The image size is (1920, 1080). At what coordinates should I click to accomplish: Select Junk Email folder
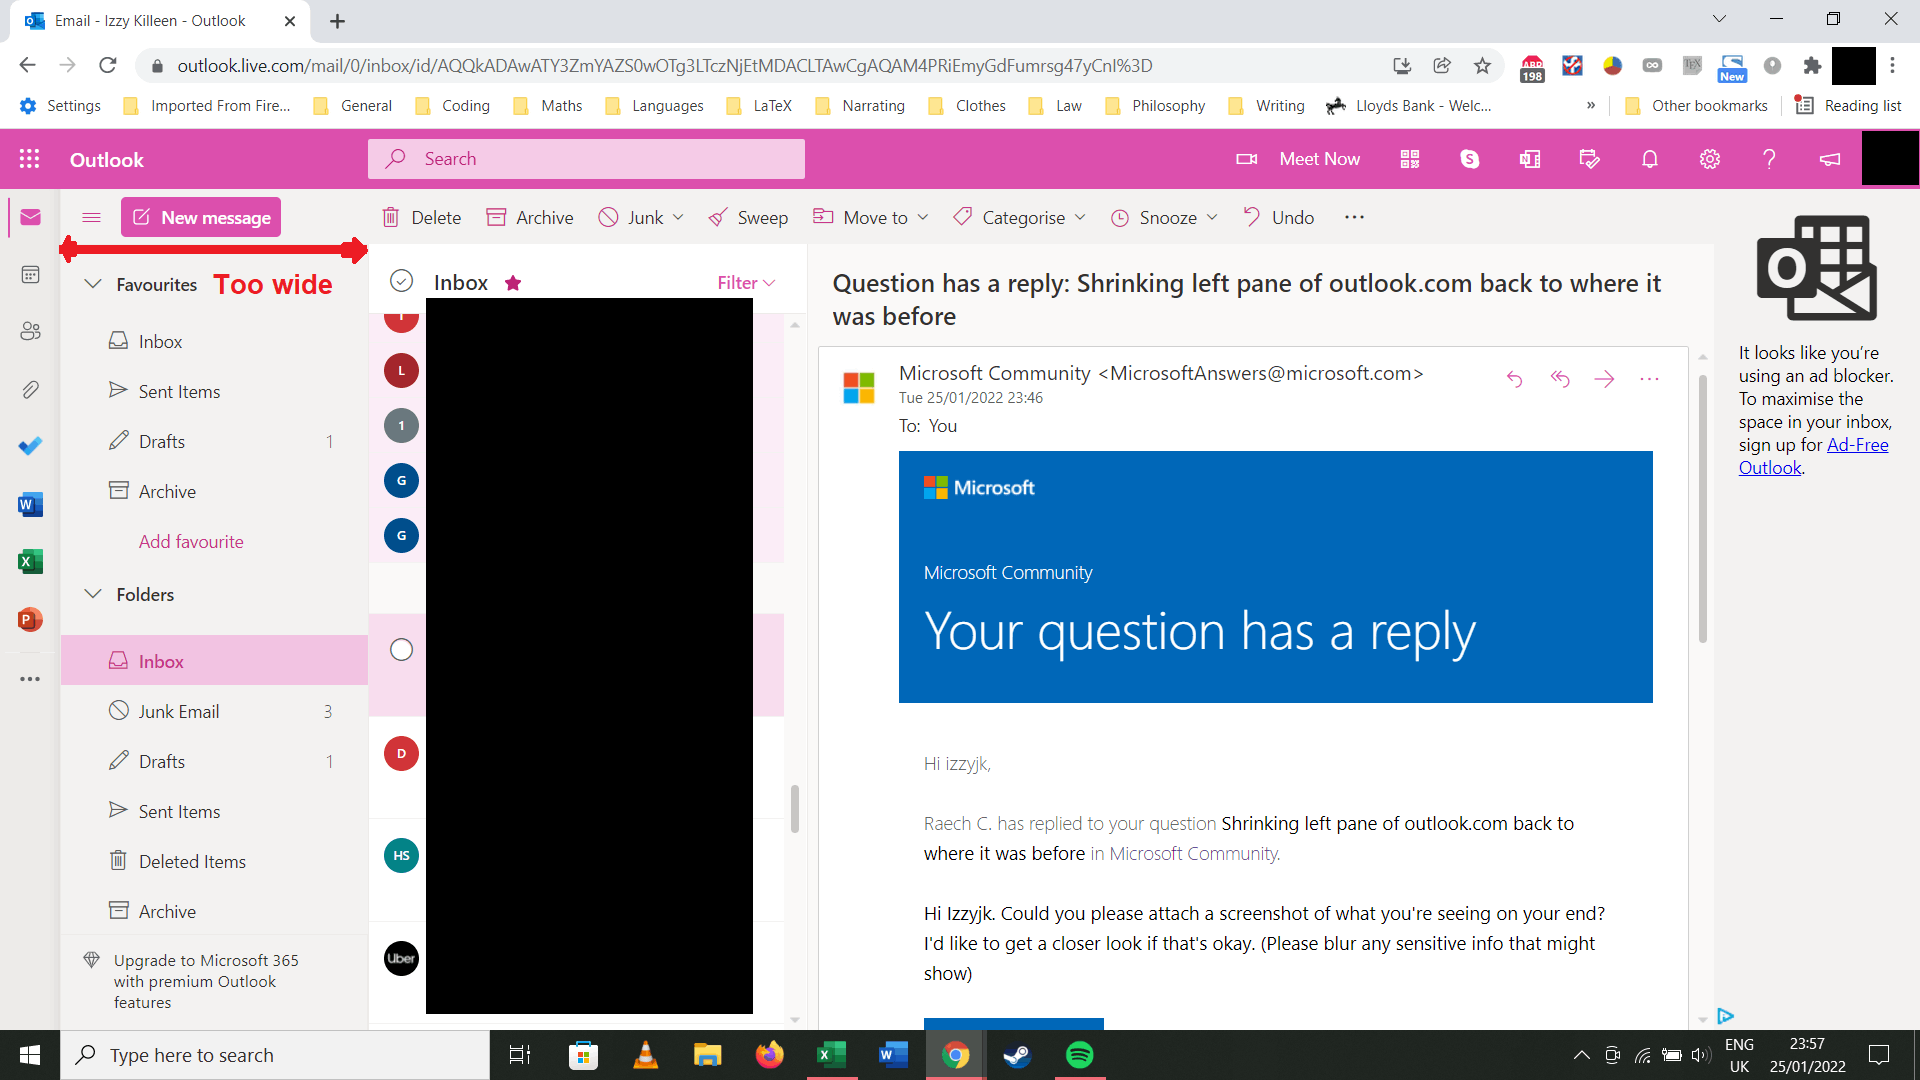179,711
